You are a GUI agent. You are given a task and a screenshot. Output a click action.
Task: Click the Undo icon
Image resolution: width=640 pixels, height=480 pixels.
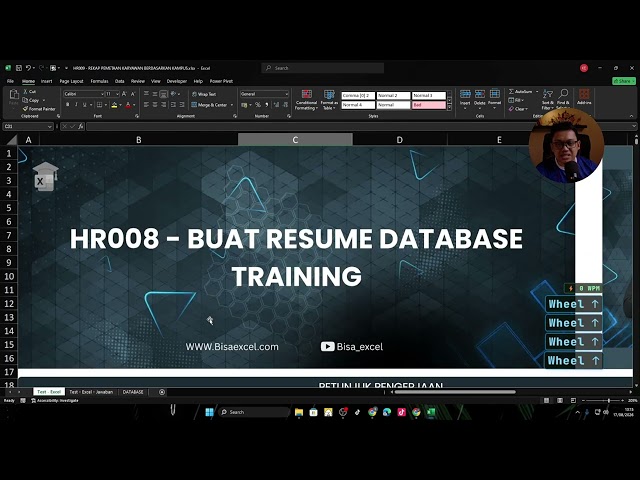tap(28, 68)
